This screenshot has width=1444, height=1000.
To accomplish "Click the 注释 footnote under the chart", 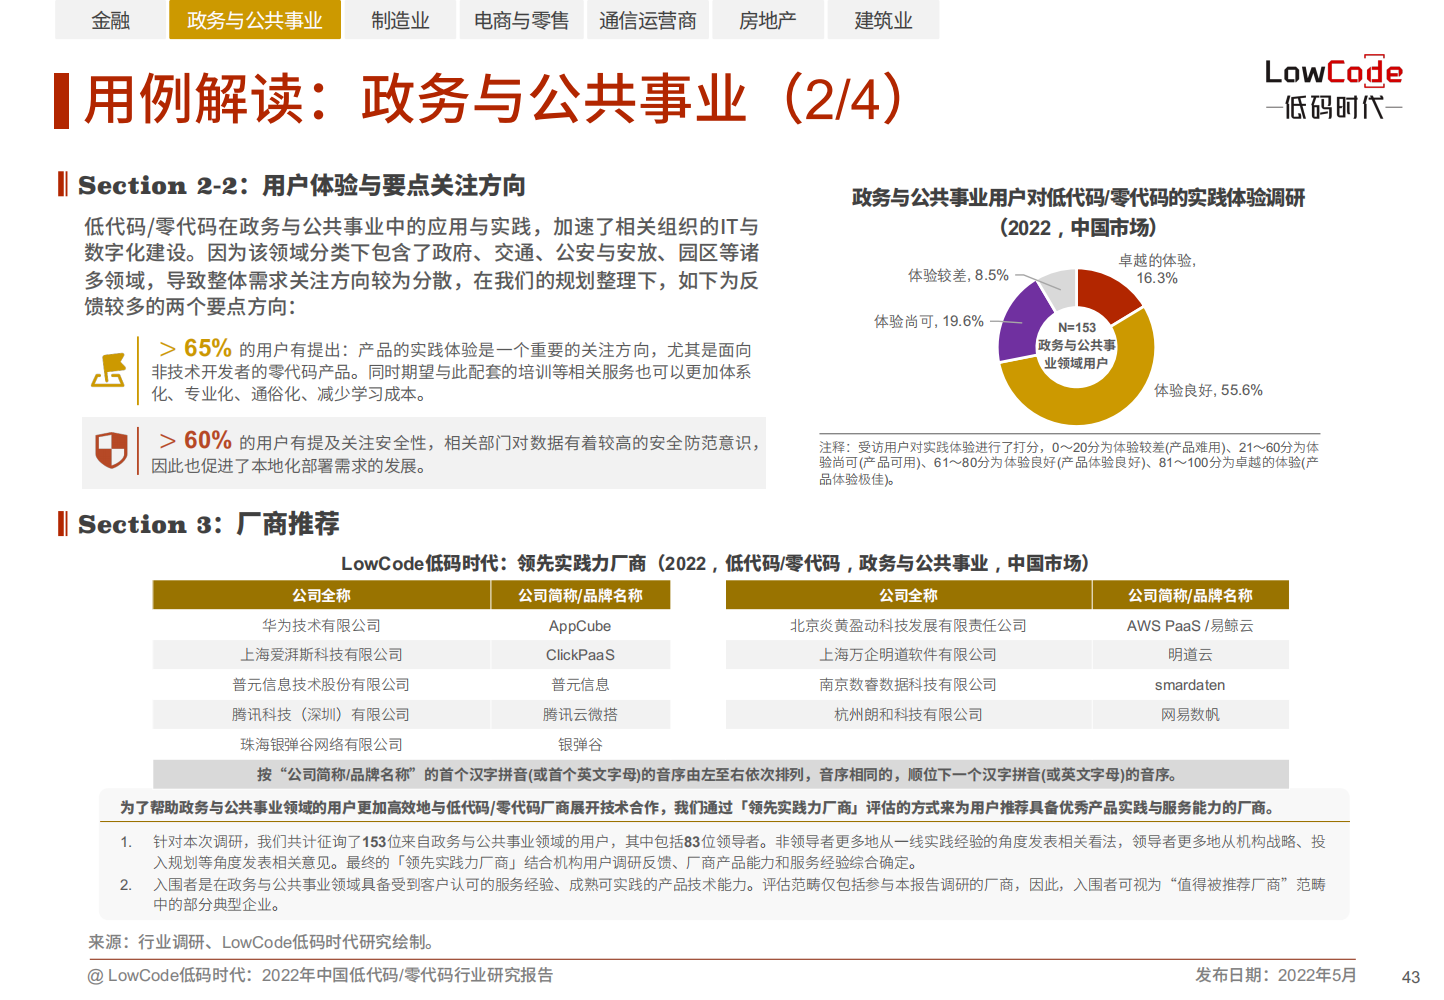I will (1069, 463).
